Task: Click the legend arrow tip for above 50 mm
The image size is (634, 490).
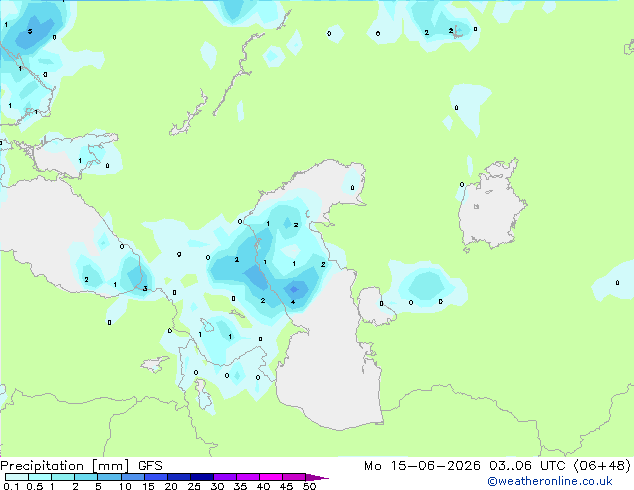Action: tap(317, 477)
